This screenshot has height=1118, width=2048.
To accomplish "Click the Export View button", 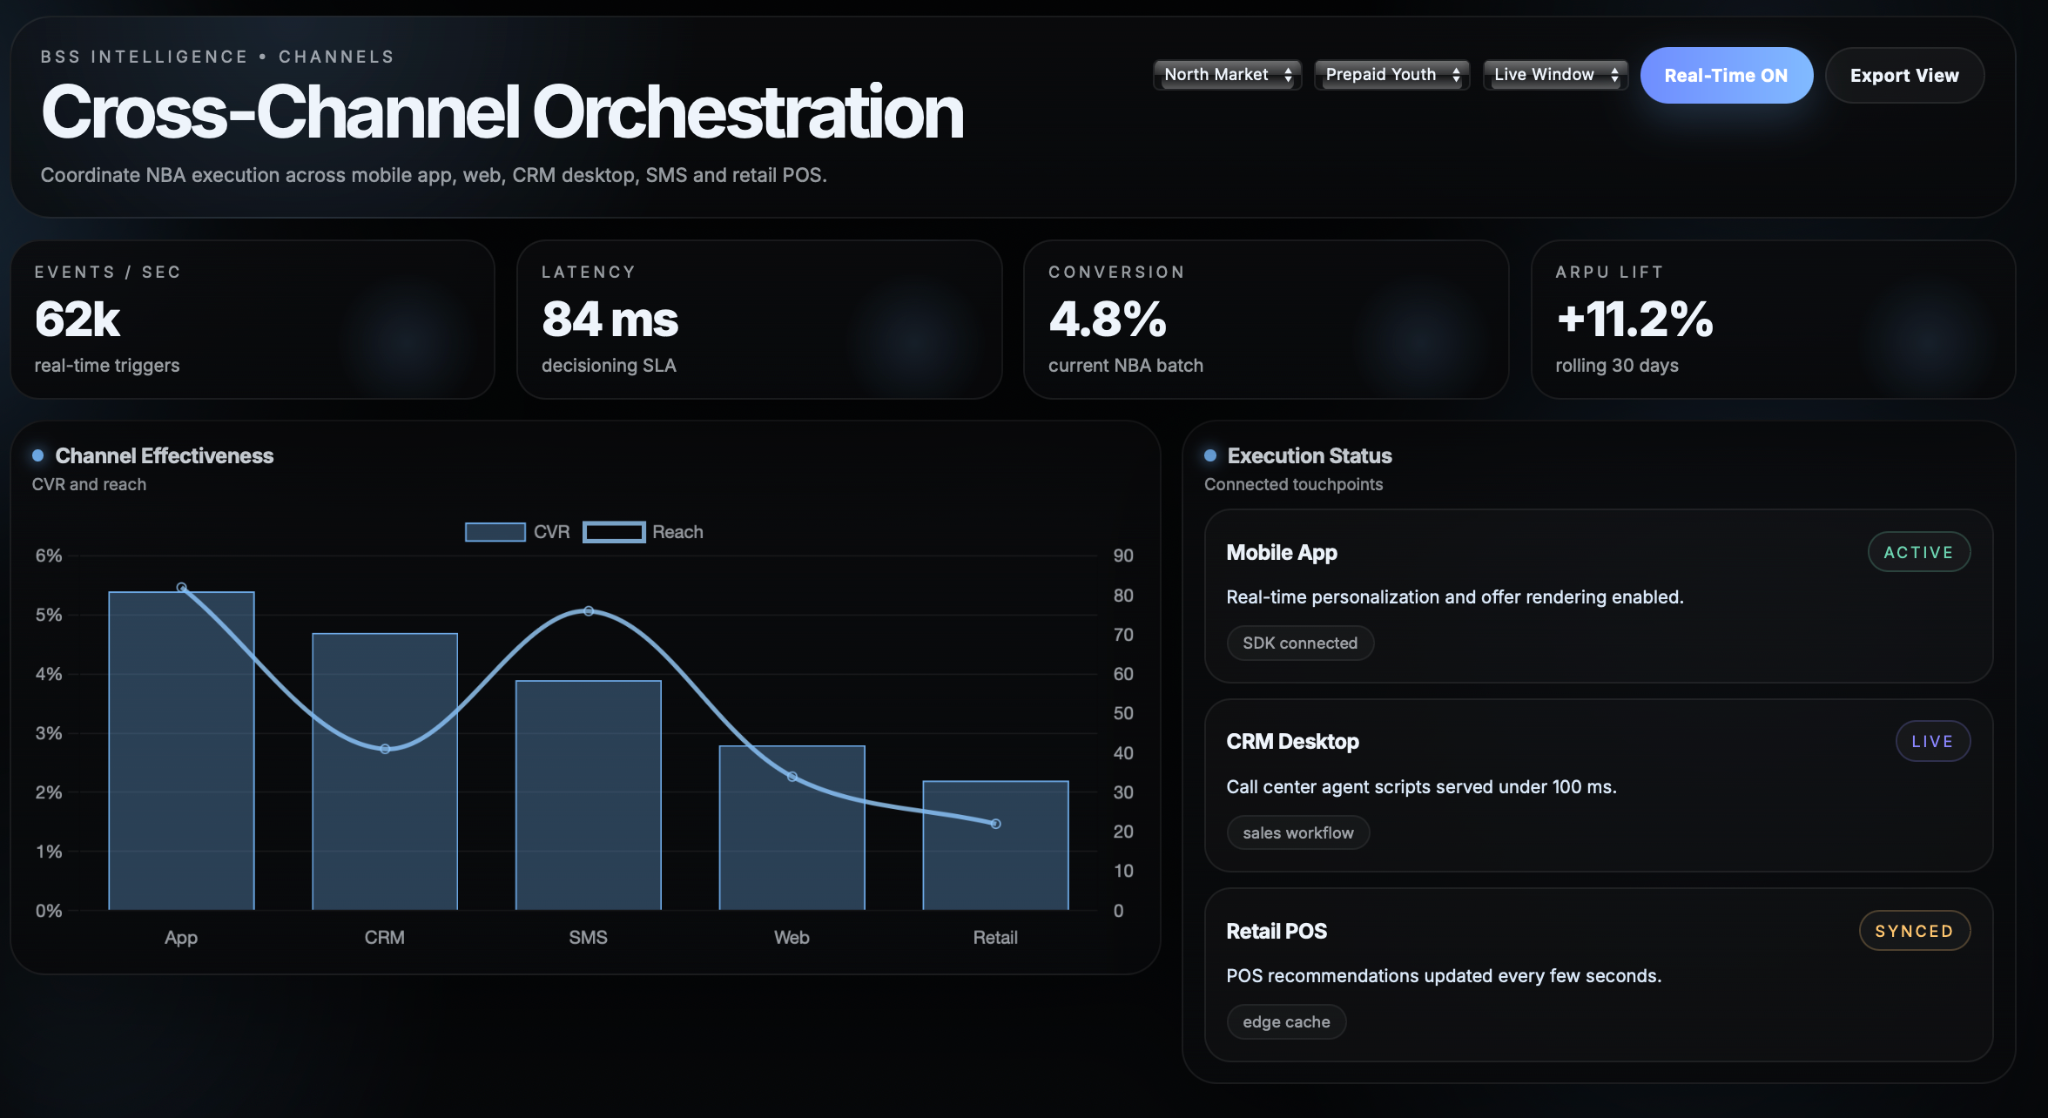I will pyautogui.click(x=1903, y=76).
